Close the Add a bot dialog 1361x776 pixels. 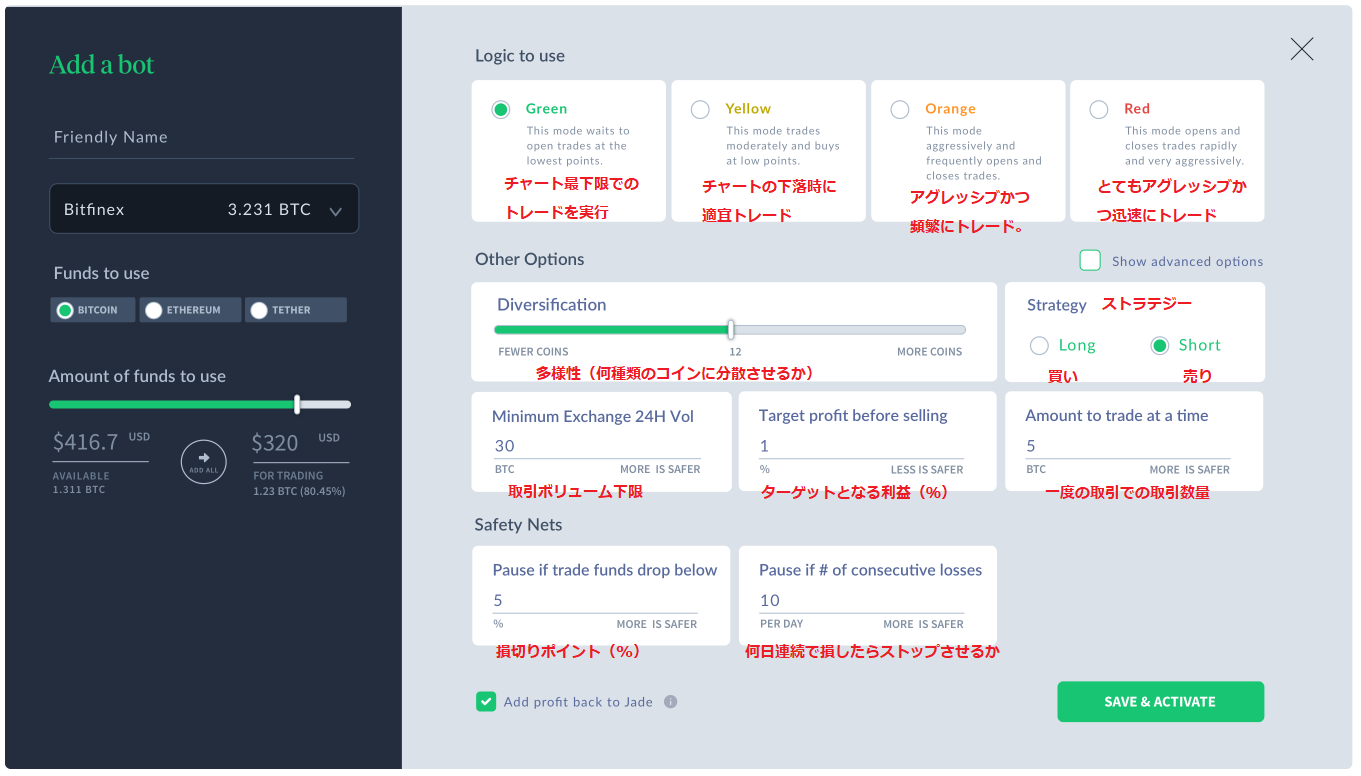tap(1301, 49)
